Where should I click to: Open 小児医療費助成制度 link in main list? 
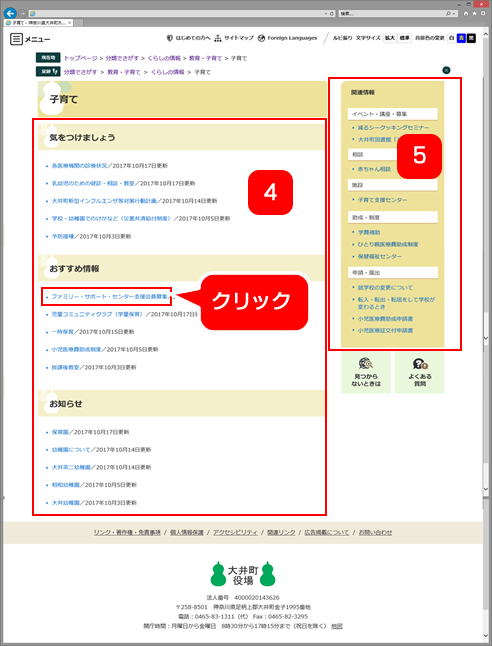tap(76, 349)
